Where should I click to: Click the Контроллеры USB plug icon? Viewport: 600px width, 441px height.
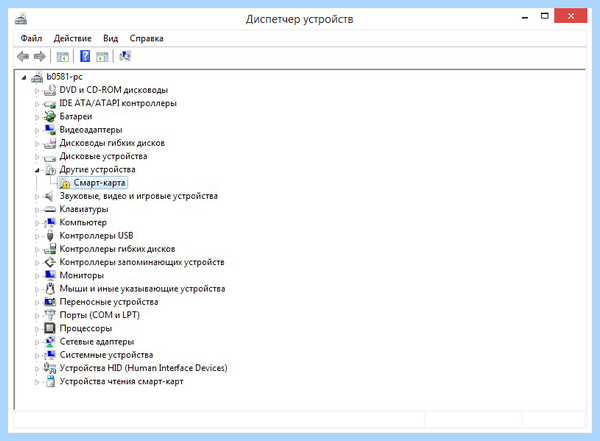pos(50,236)
